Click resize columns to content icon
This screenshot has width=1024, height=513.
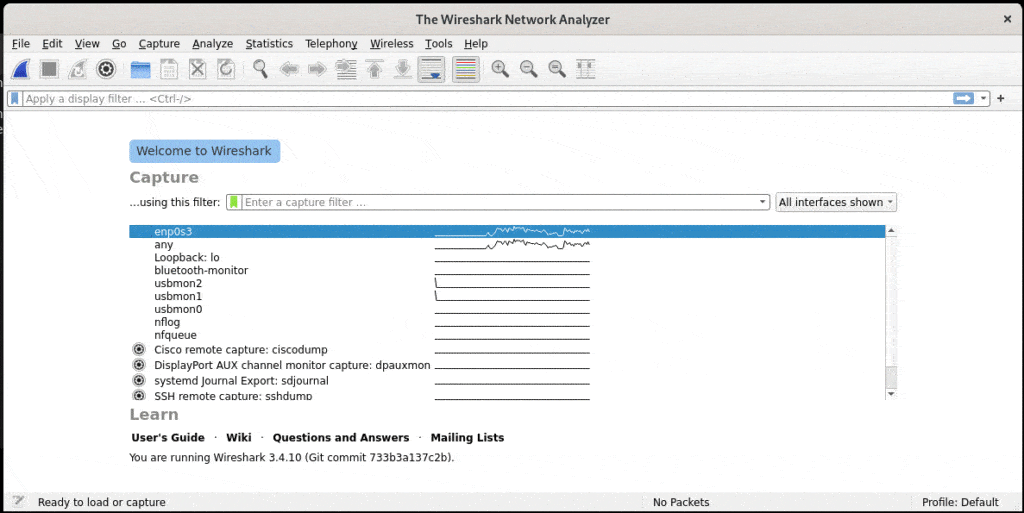pyautogui.click(x=586, y=69)
